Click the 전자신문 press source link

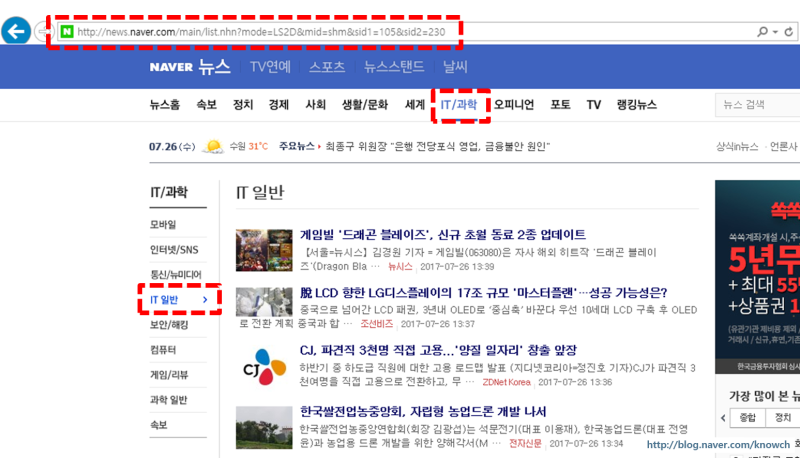[525, 443]
